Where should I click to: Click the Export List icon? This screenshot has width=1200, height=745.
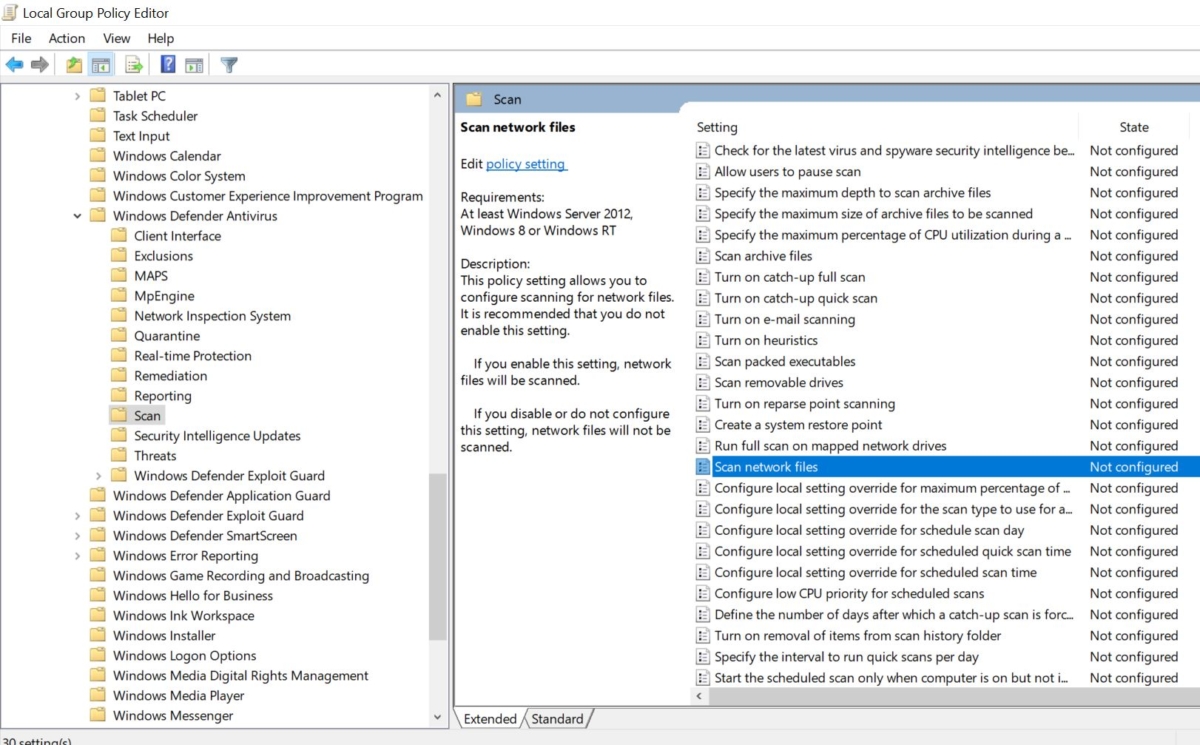133,64
